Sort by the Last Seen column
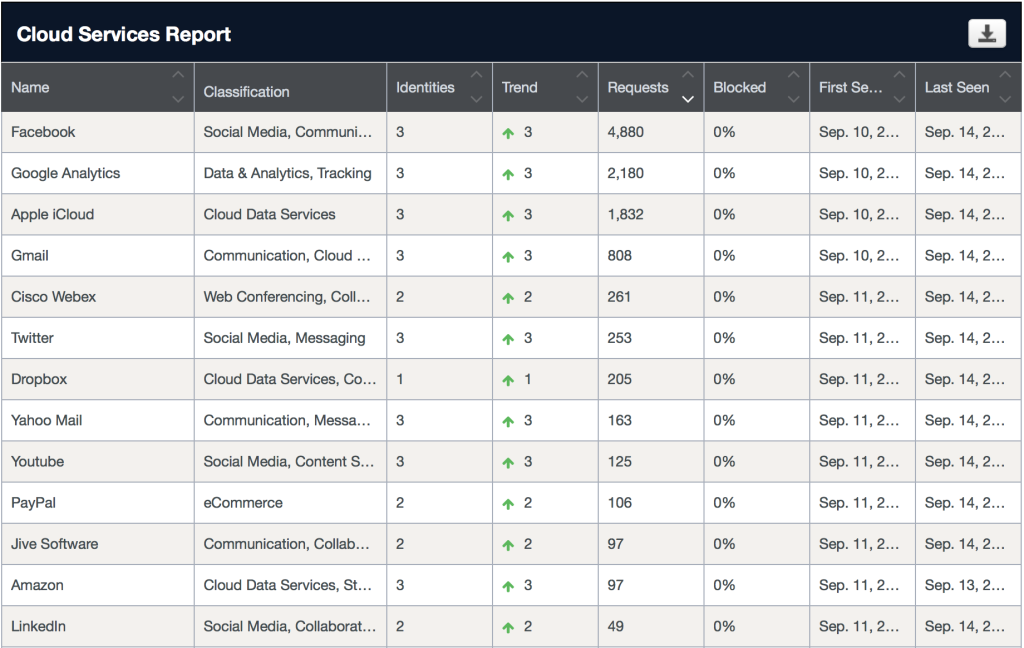 point(956,88)
